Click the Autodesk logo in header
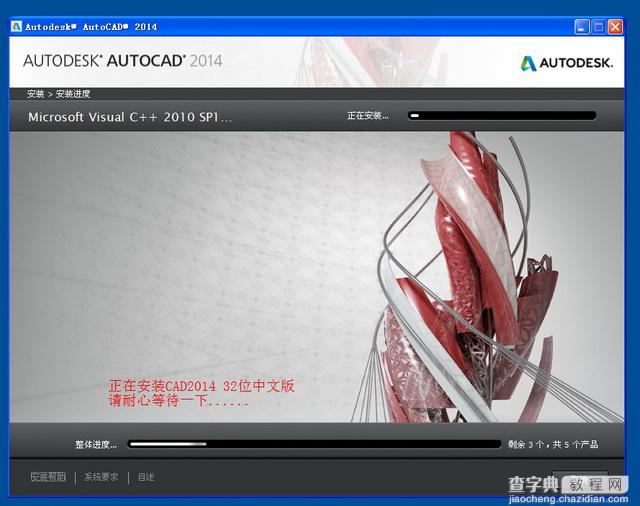 pyautogui.click(x=567, y=63)
